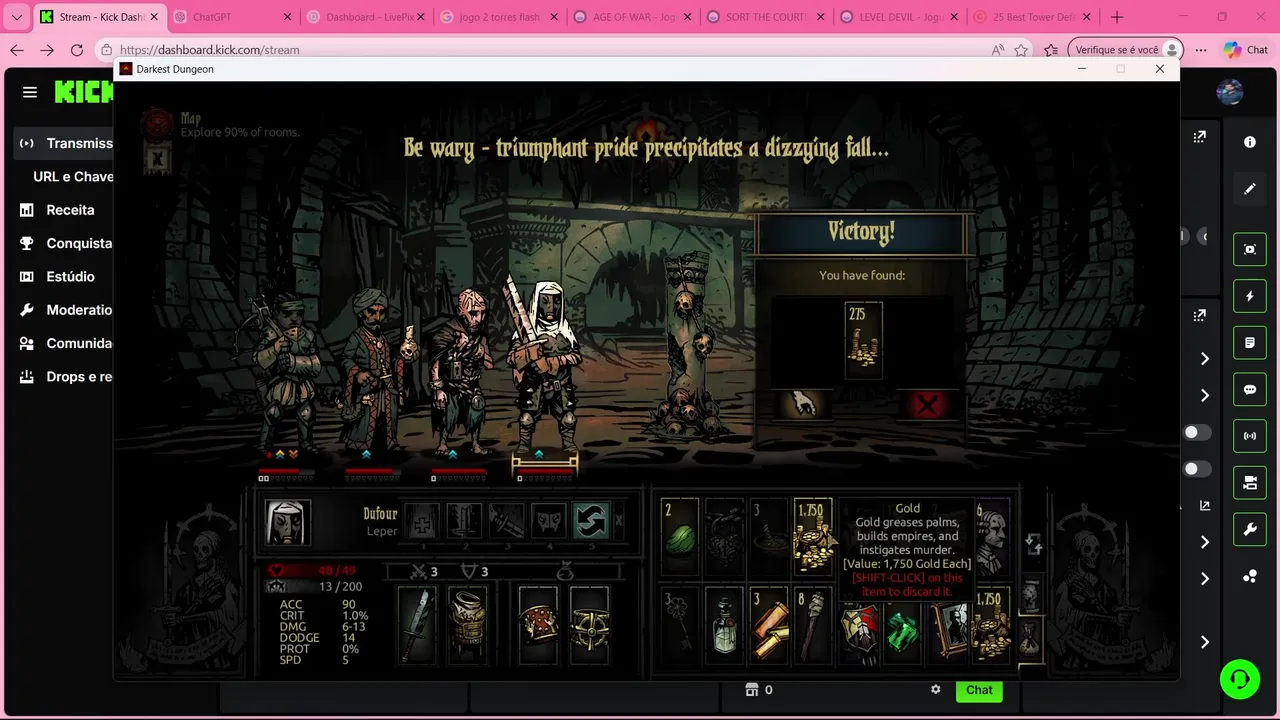Image resolution: width=1280 pixels, height=720 pixels.
Task: Switch to the SORT THE COURT tab
Action: click(x=766, y=17)
